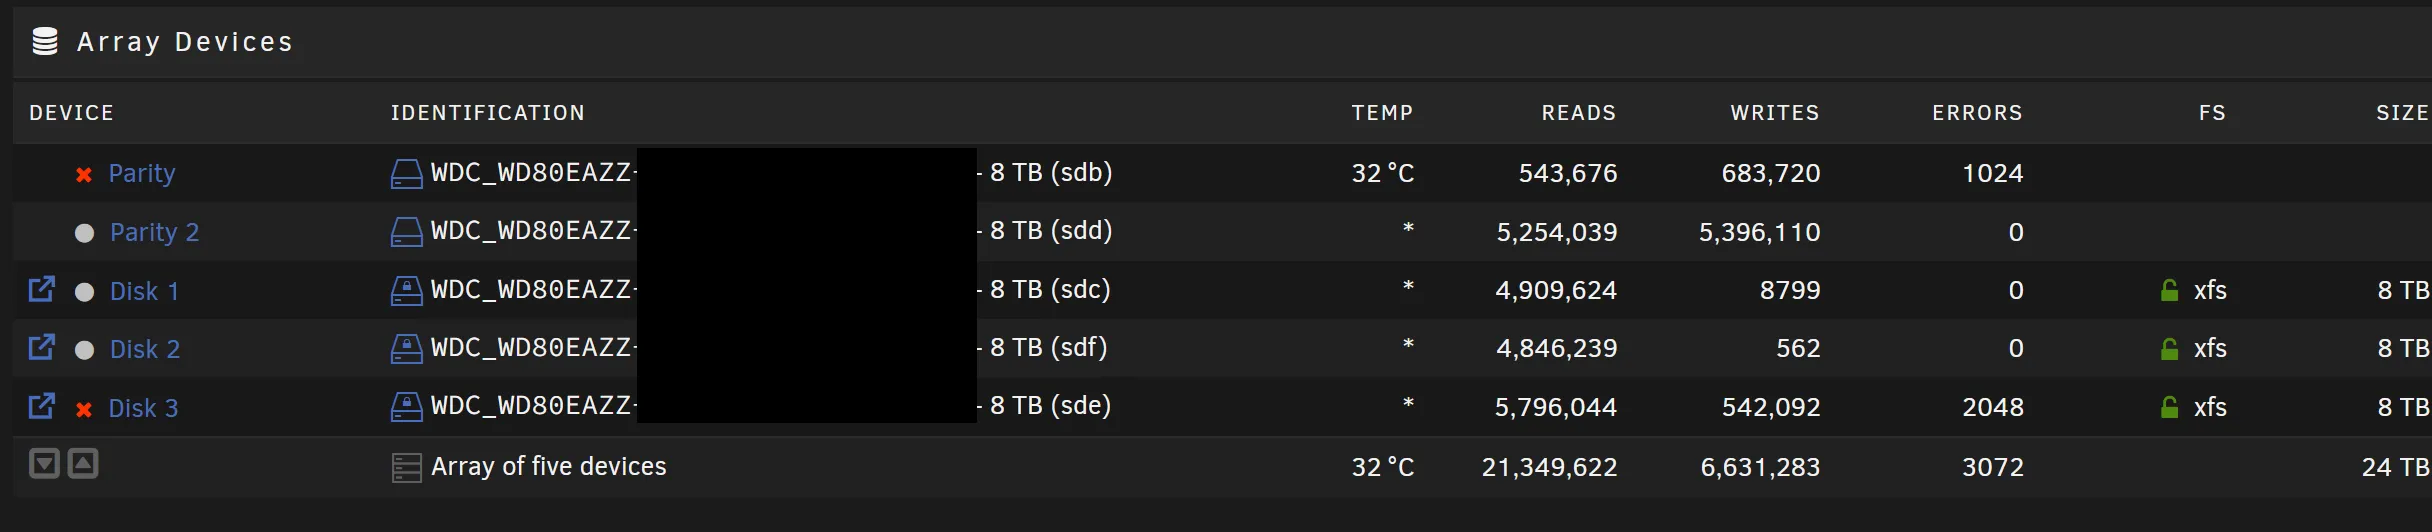This screenshot has width=2432, height=532.
Task: Spin down all disks with down arrow
Action: coord(44,464)
